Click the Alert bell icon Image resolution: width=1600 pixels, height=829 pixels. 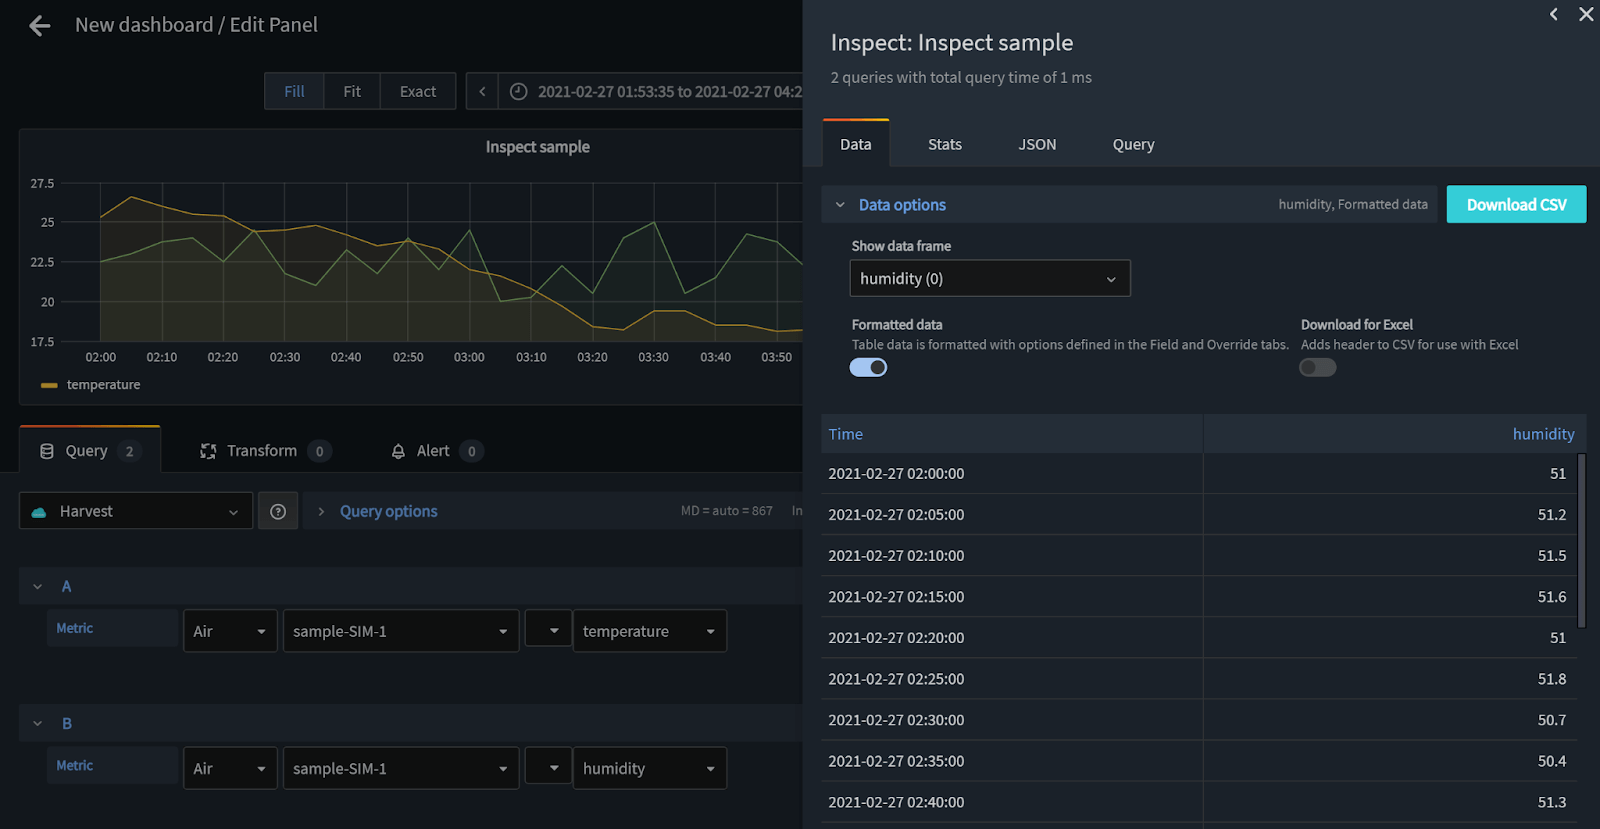tap(398, 451)
